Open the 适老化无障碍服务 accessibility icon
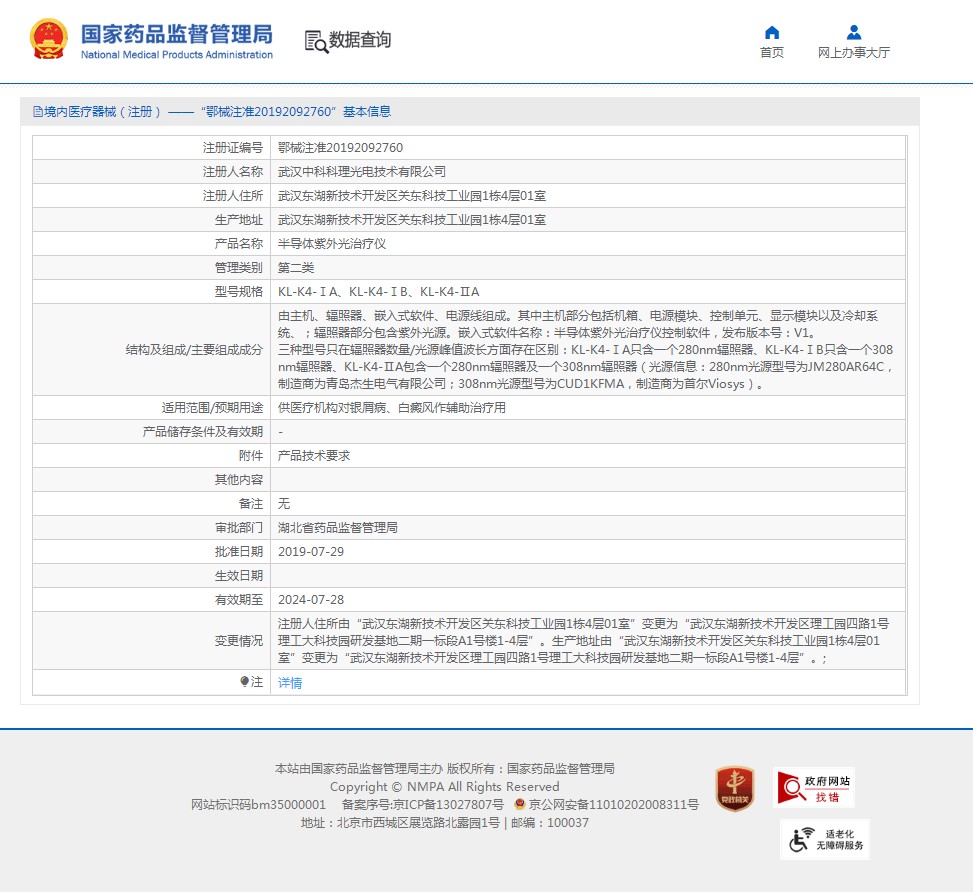 [x=825, y=839]
